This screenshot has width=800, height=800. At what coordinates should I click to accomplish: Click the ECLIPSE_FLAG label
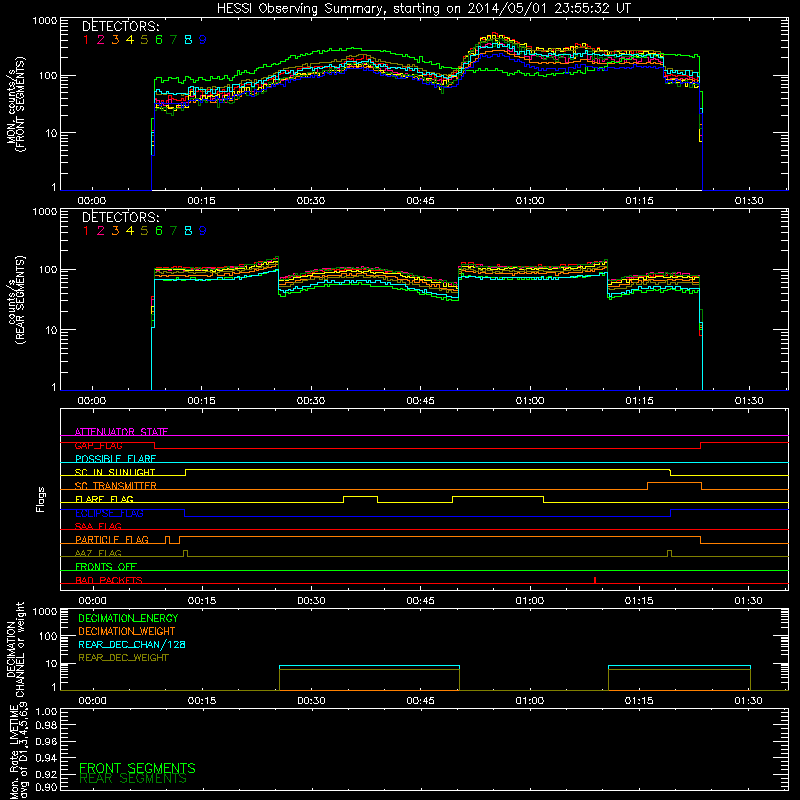click(x=109, y=513)
